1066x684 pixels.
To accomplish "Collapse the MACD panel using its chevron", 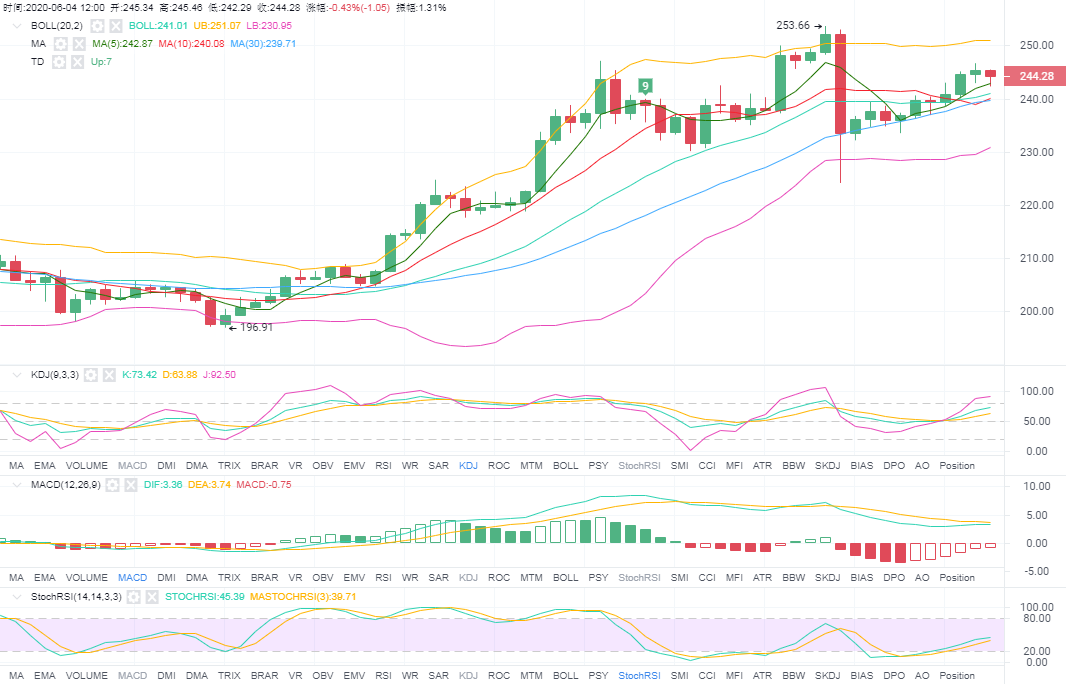I will click(x=17, y=485).
